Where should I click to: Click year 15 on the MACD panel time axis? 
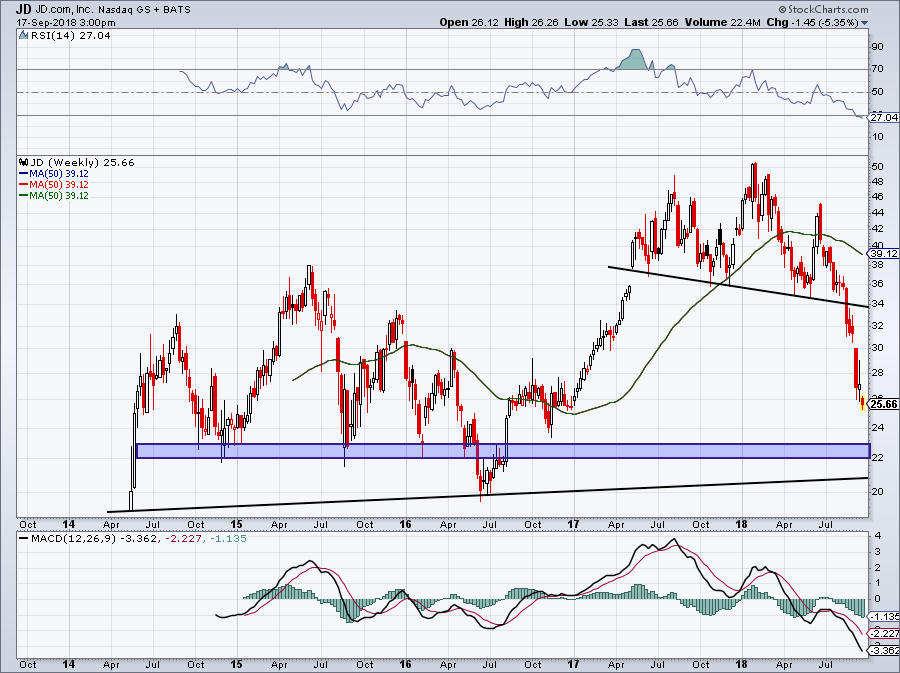(x=236, y=664)
